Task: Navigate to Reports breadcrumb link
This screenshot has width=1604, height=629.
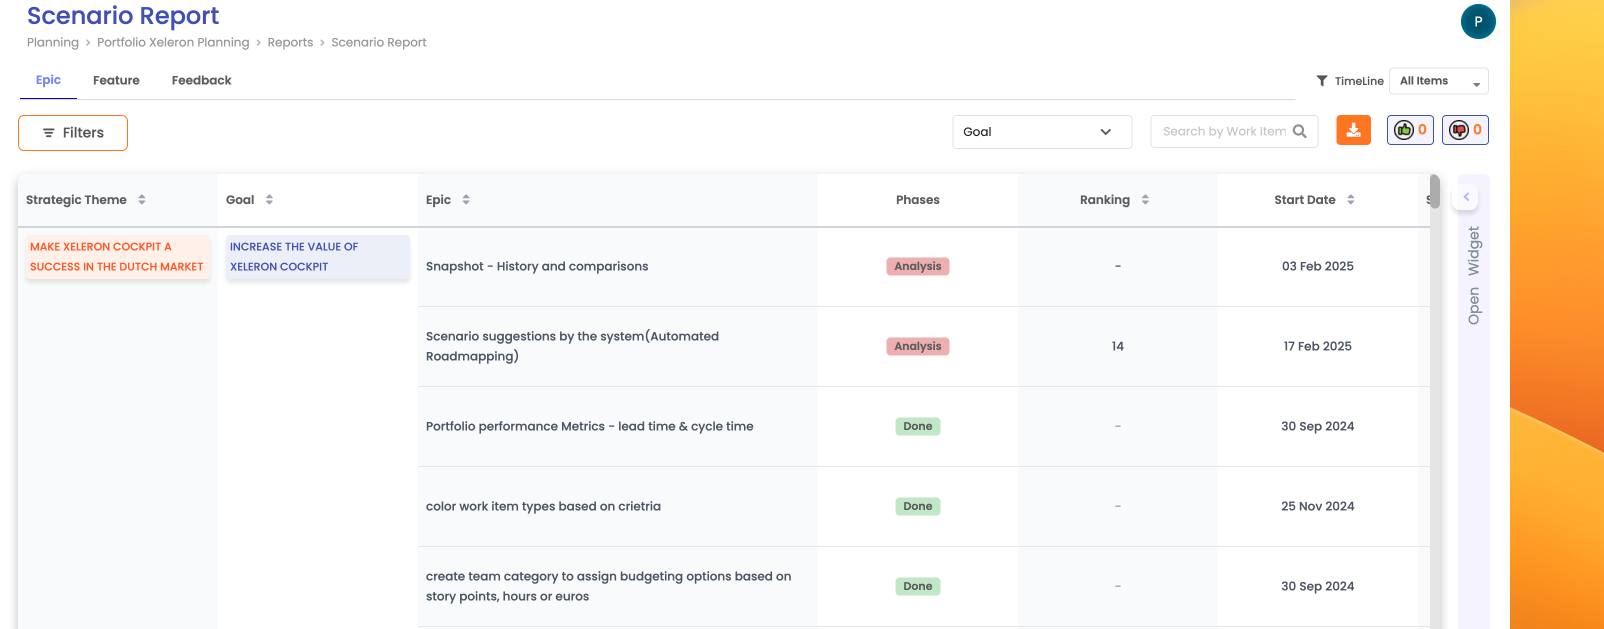Action: (290, 42)
